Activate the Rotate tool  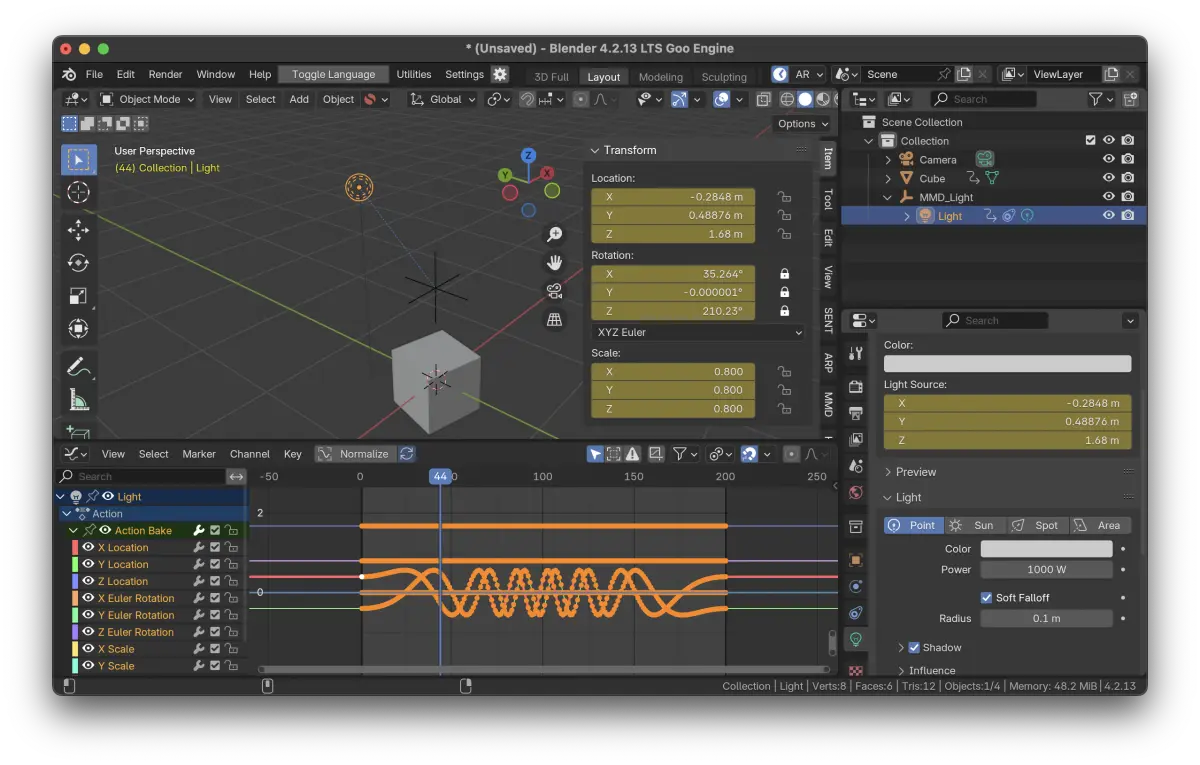click(78, 263)
